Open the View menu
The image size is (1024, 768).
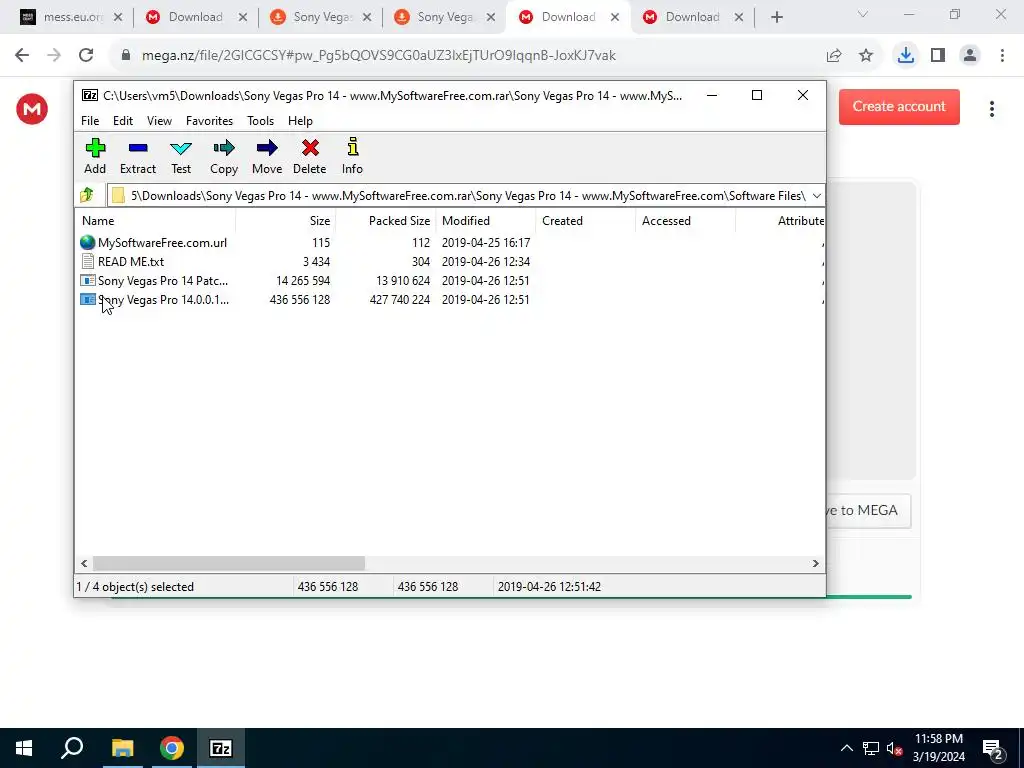point(159,121)
